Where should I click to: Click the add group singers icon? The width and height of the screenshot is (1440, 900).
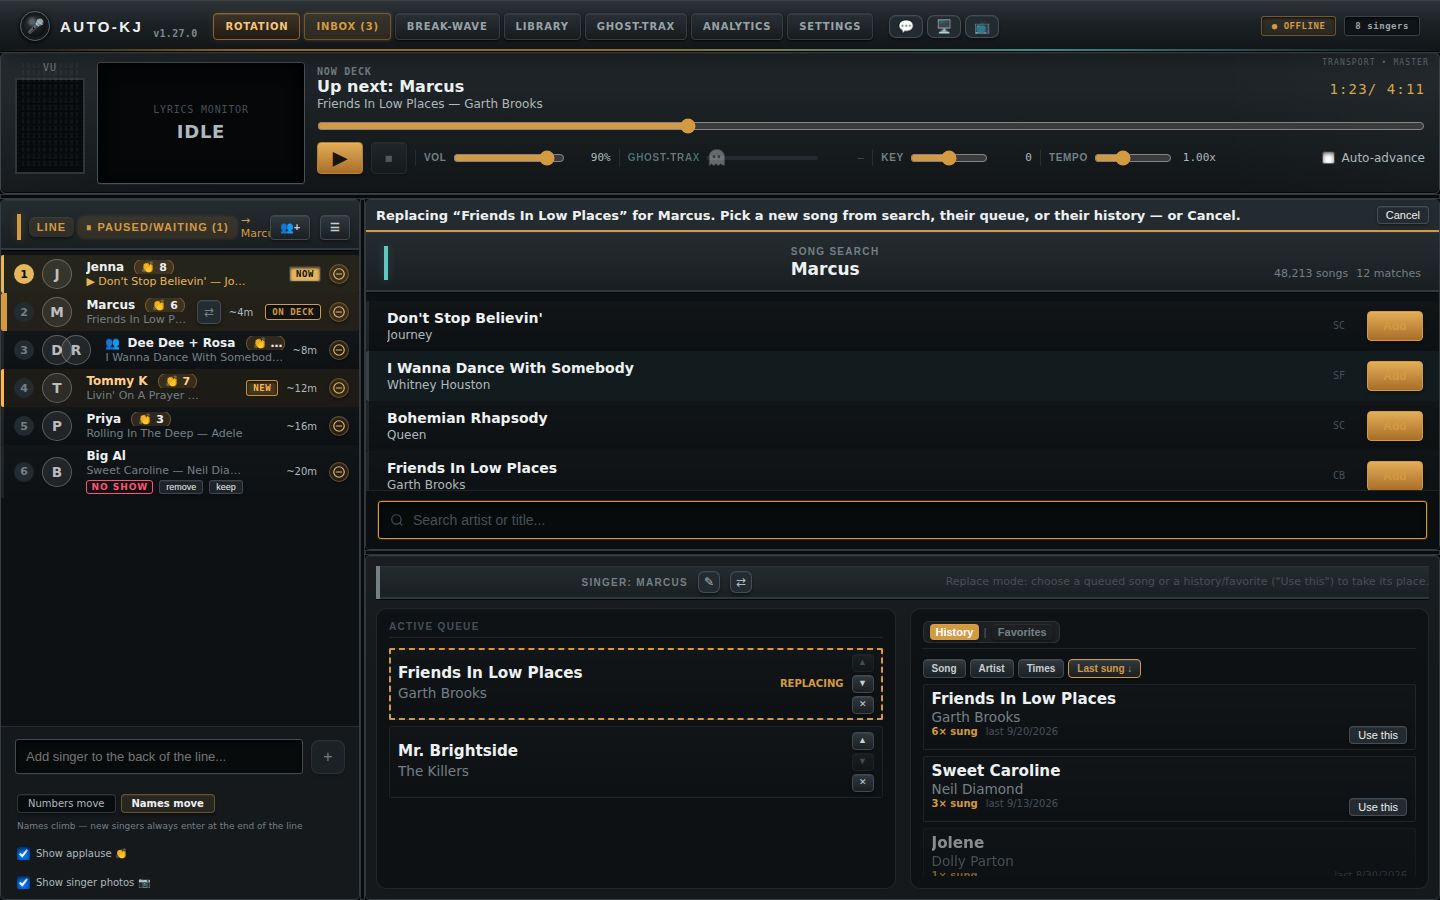pos(289,227)
